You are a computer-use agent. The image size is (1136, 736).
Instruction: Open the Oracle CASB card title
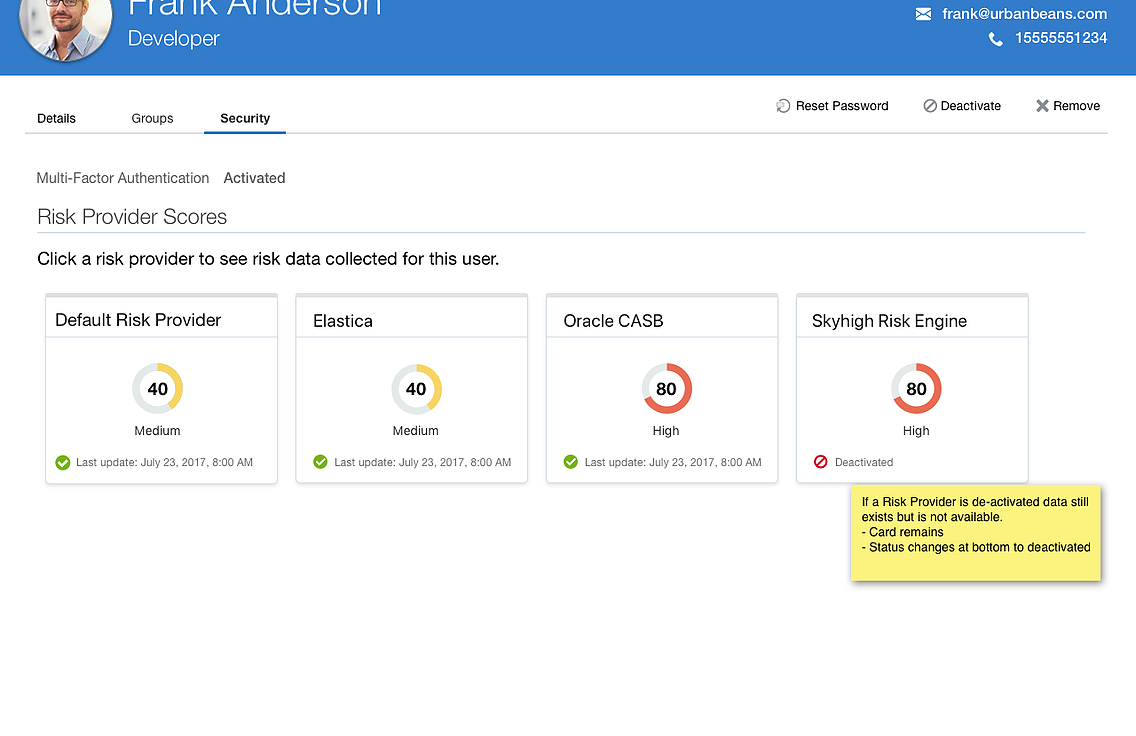[x=614, y=321]
